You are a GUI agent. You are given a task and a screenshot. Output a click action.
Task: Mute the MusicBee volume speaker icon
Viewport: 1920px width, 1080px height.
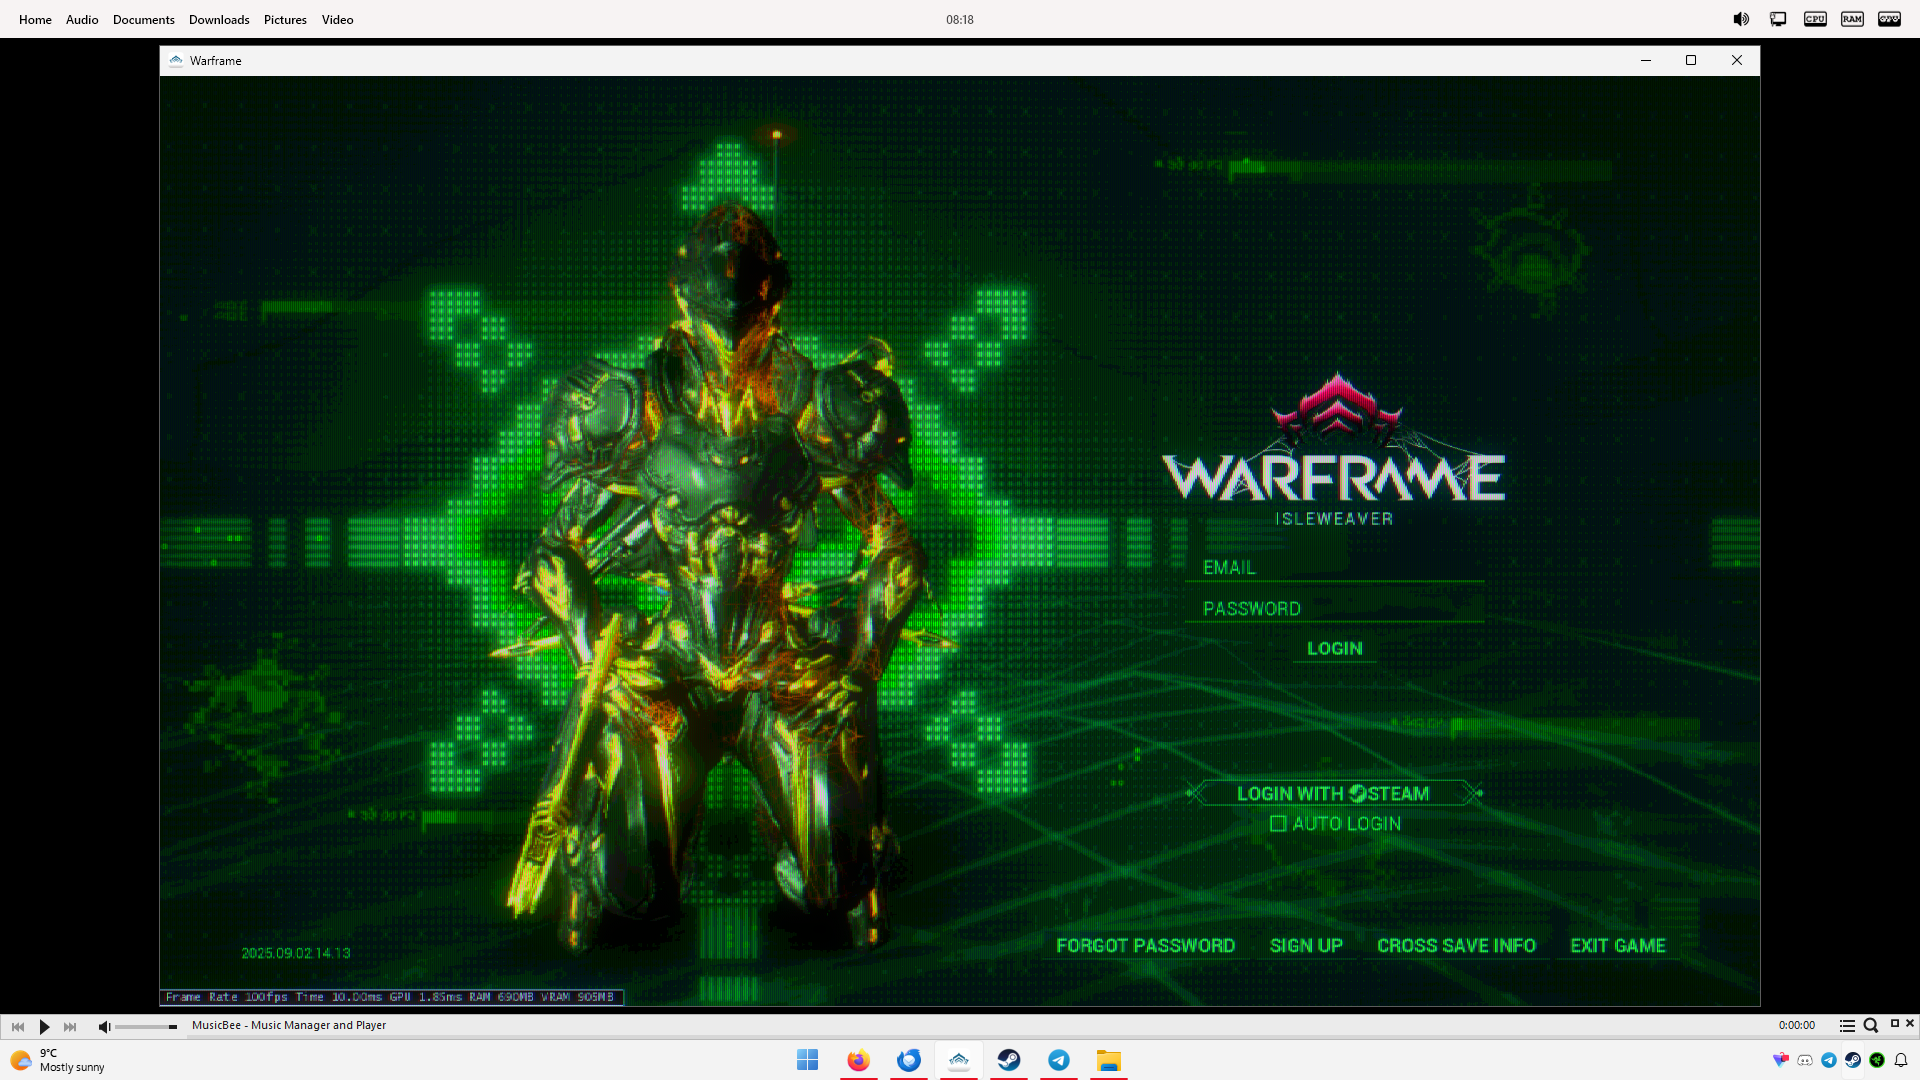[x=104, y=1026]
